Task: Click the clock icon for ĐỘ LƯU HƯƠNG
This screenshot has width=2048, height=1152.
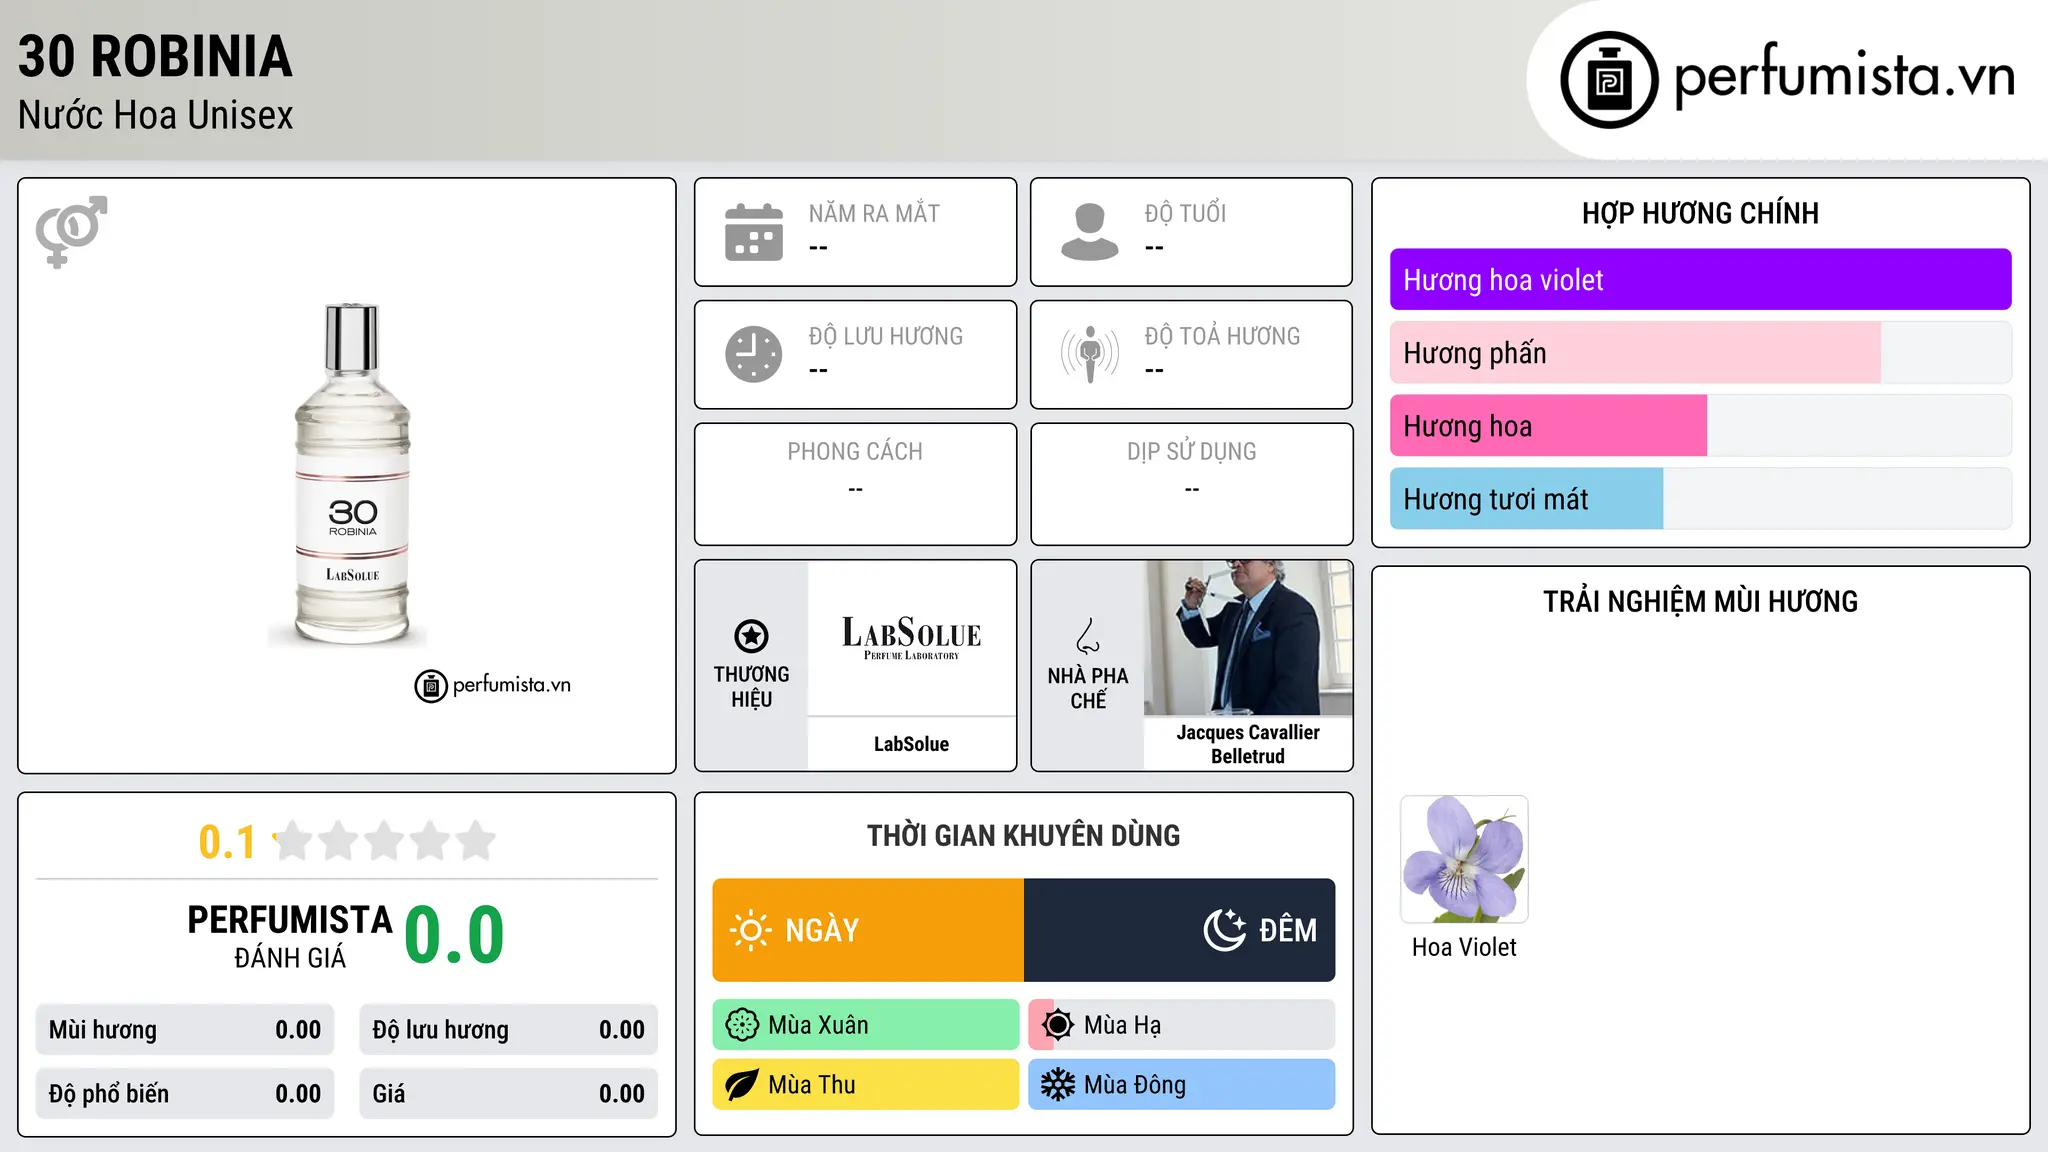Action: pos(754,354)
